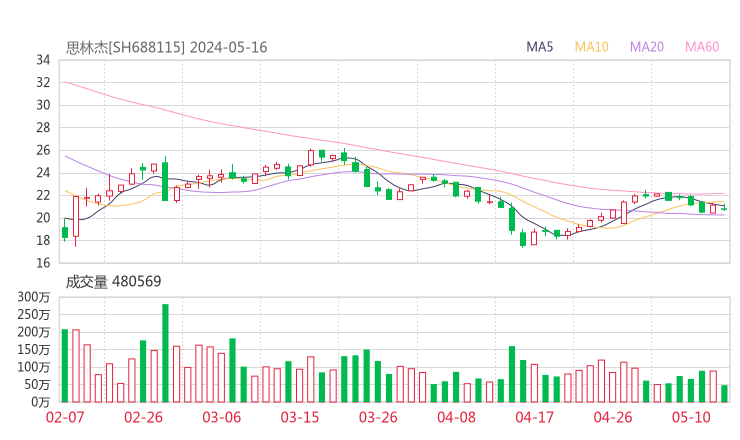Click the 28 price axis label
This screenshot has width=740, height=440.
coord(43,127)
